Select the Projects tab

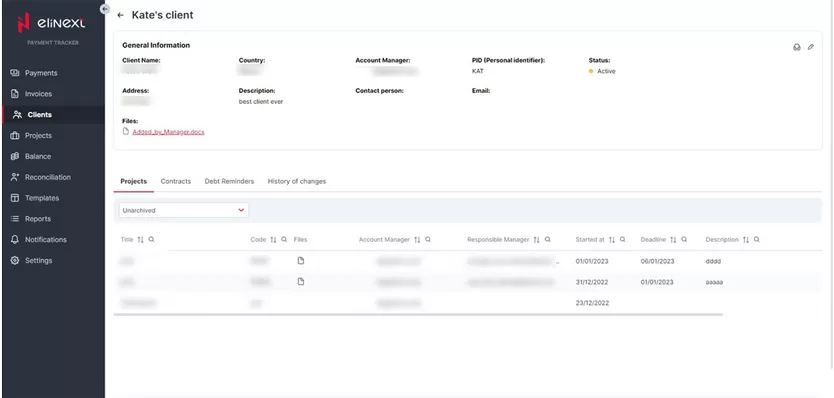click(134, 181)
